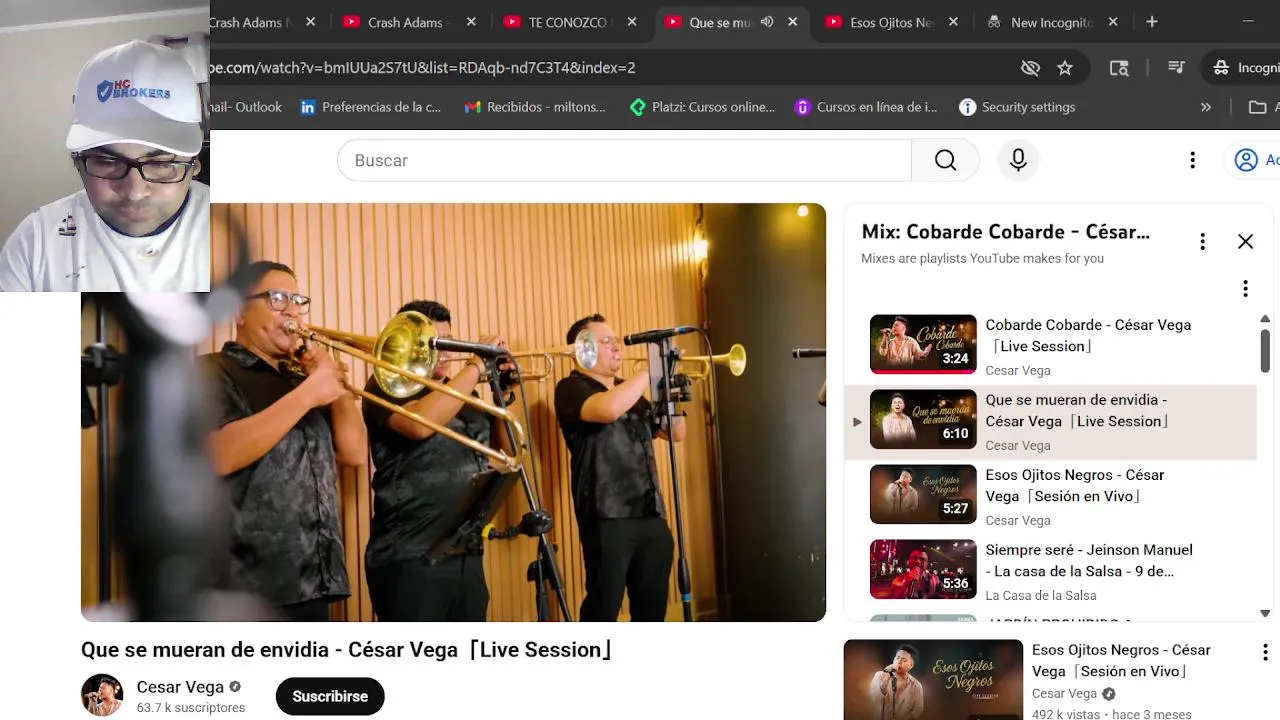Image resolution: width=1280 pixels, height=720 pixels.
Task: Click '63.7 k suscriptores' text
Action: point(191,708)
